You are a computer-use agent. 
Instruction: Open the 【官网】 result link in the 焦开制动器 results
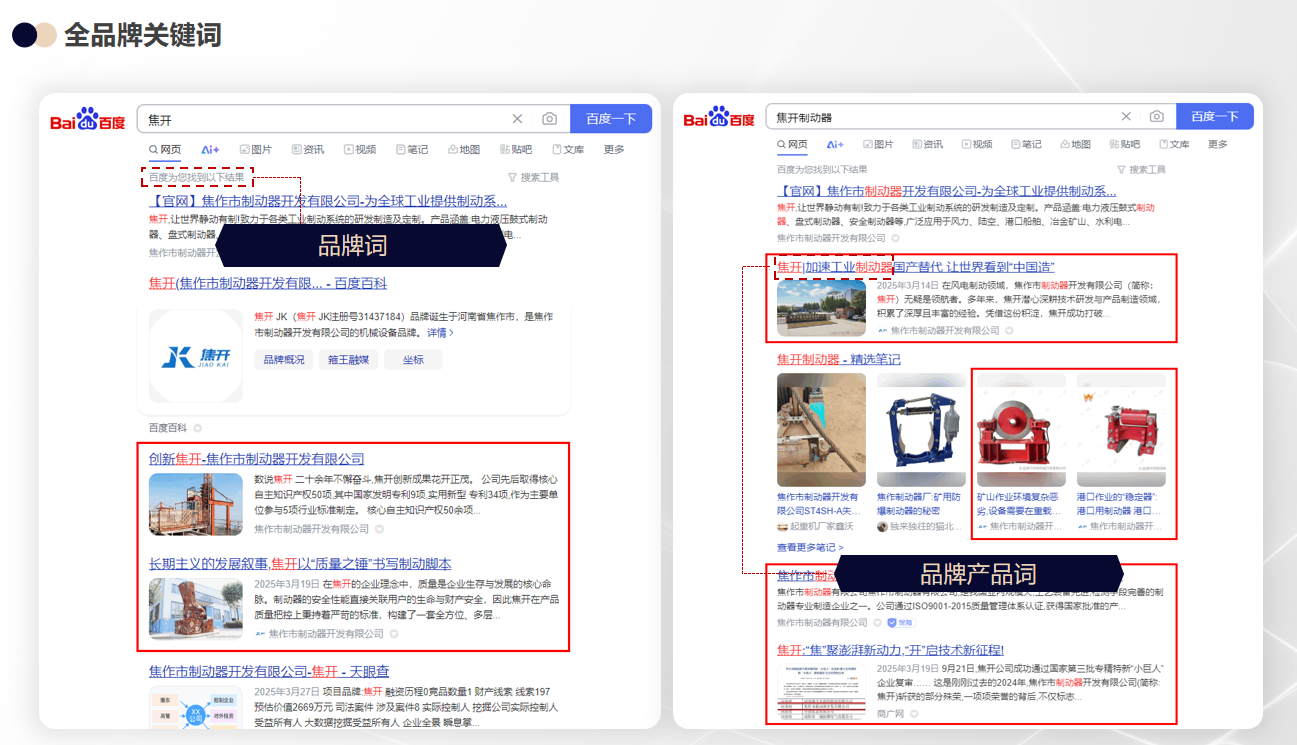coord(947,191)
